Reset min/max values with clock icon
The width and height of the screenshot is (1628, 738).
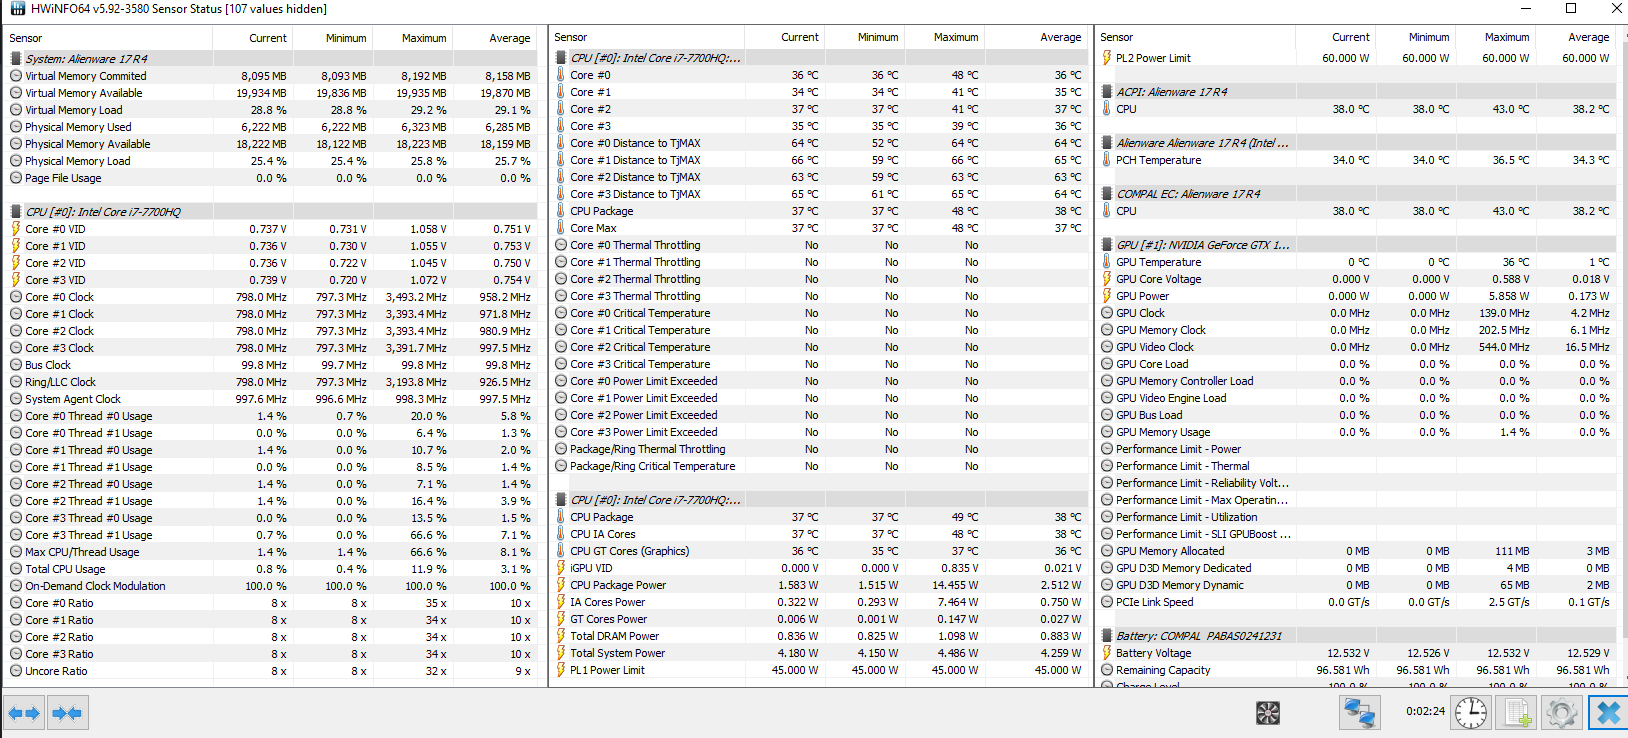click(x=1470, y=713)
